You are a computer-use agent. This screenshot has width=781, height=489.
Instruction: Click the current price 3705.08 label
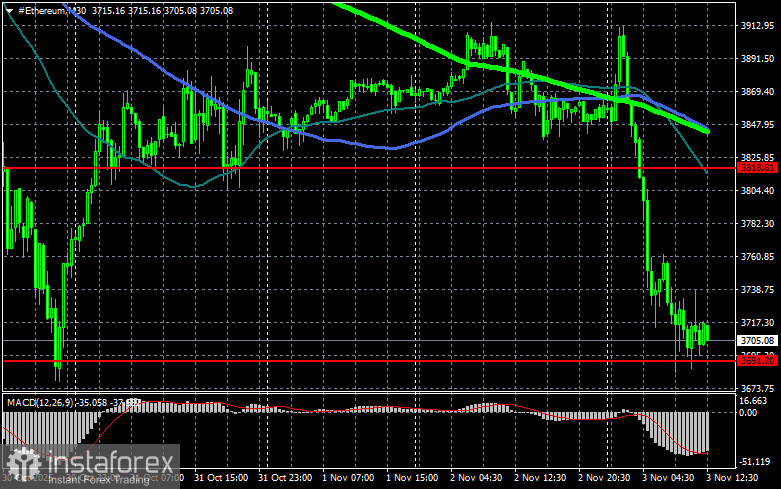point(757,340)
